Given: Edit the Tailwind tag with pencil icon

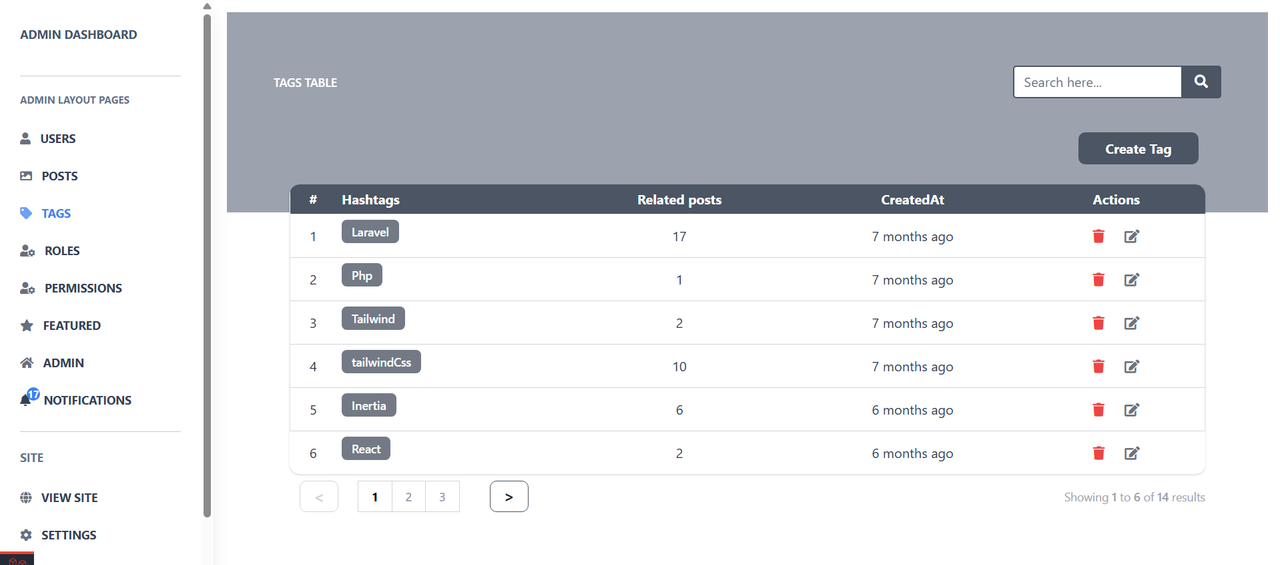Looking at the screenshot, I should [x=1132, y=323].
